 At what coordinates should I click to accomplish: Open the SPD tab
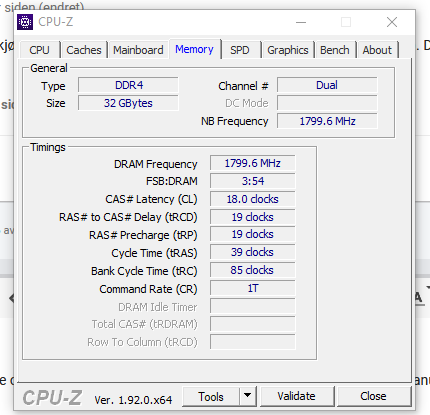pos(240,50)
